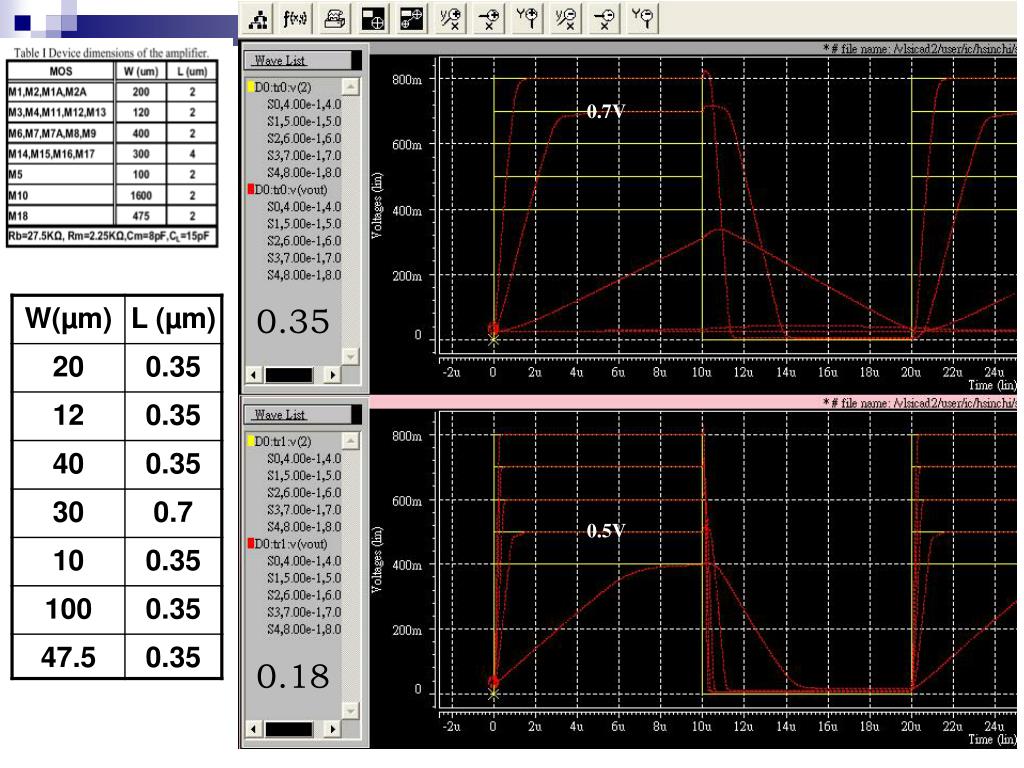Viewport: 1024px width, 768px height.
Task: Click the Table I caption text
Action: pos(111,53)
